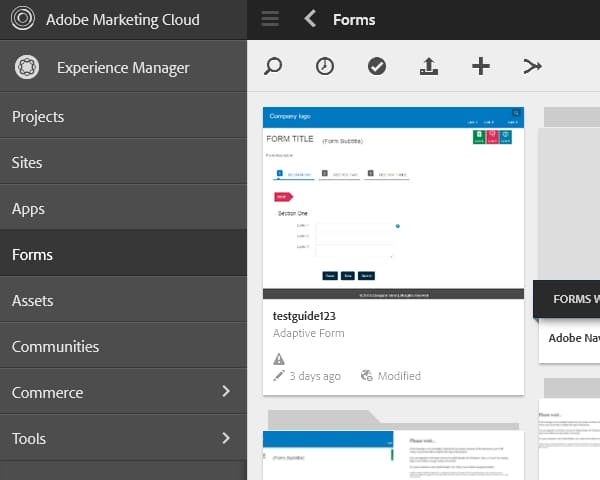Viewport: 600px width, 480px height.
Task: Click the testguide123 form preview thumbnail
Action: point(393,198)
